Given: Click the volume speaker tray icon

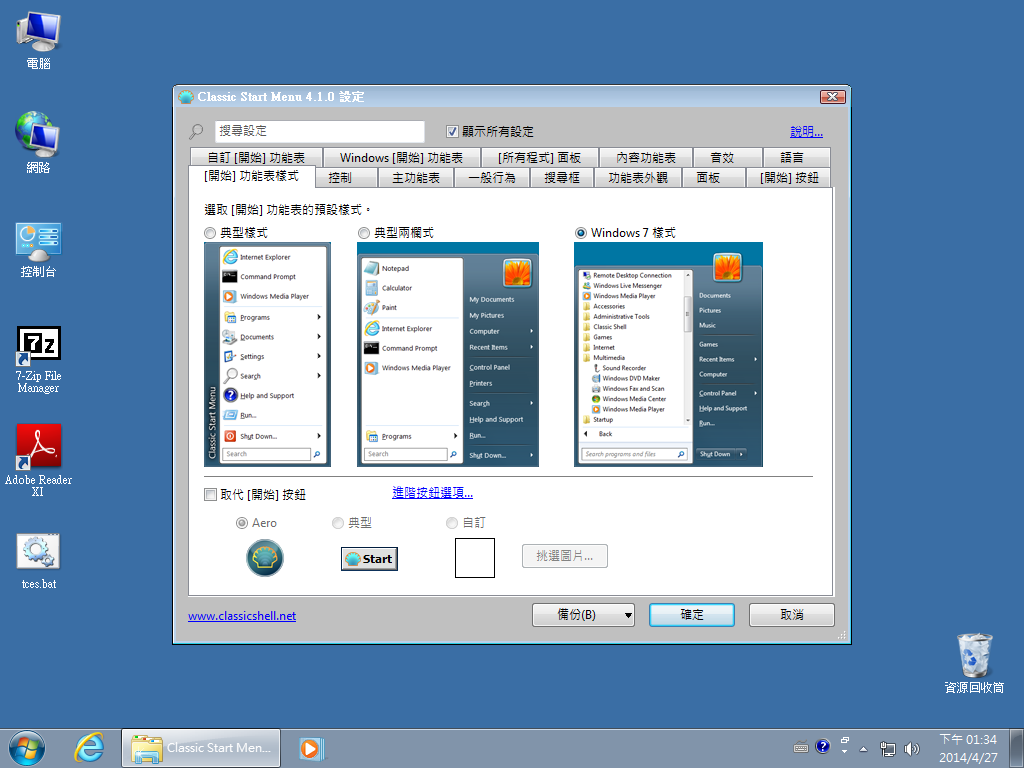Looking at the screenshot, I should pos(912,748).
